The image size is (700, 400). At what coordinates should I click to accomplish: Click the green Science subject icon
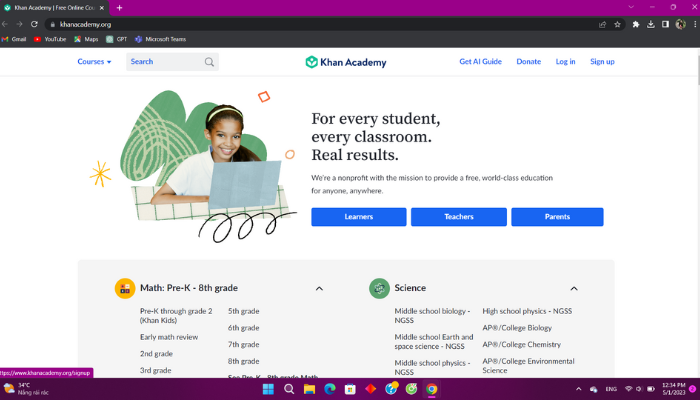(379, 288)
